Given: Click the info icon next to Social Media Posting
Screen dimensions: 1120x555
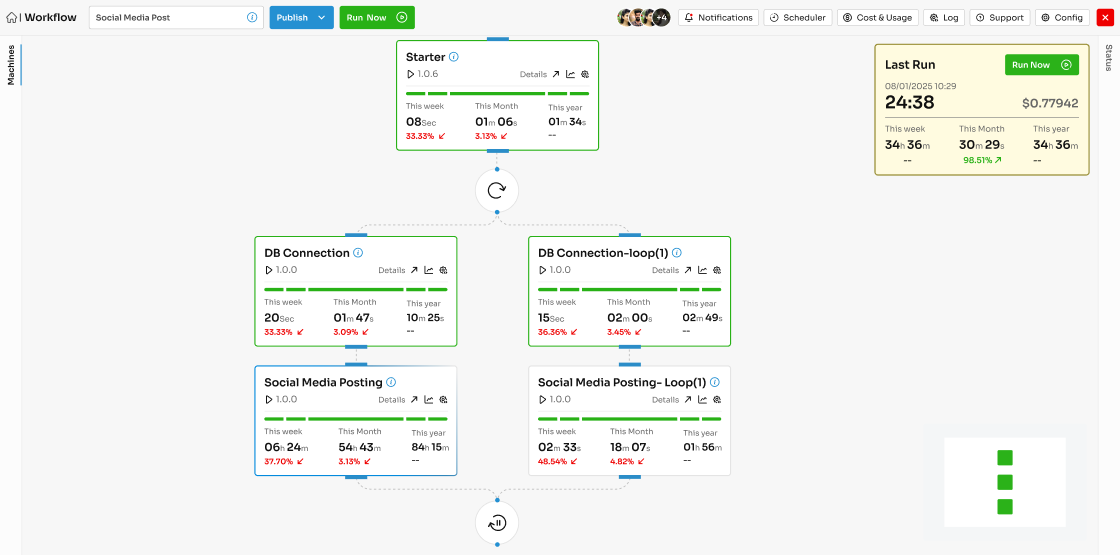Looking at the screenshot, I should pyautogui.click(x=391, y=382).
